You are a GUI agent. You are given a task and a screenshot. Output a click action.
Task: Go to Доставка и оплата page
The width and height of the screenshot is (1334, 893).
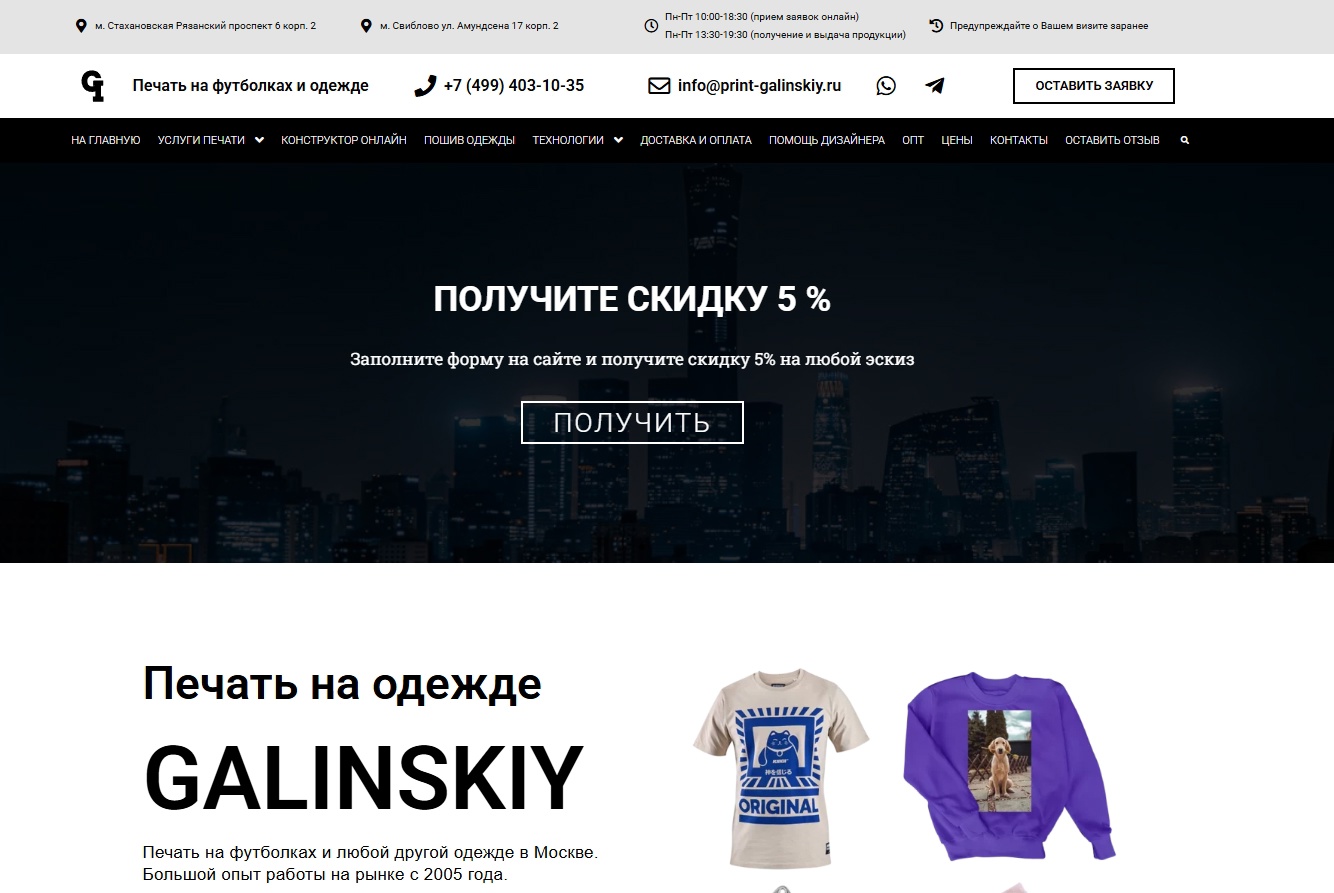click(x=696, y=140)
